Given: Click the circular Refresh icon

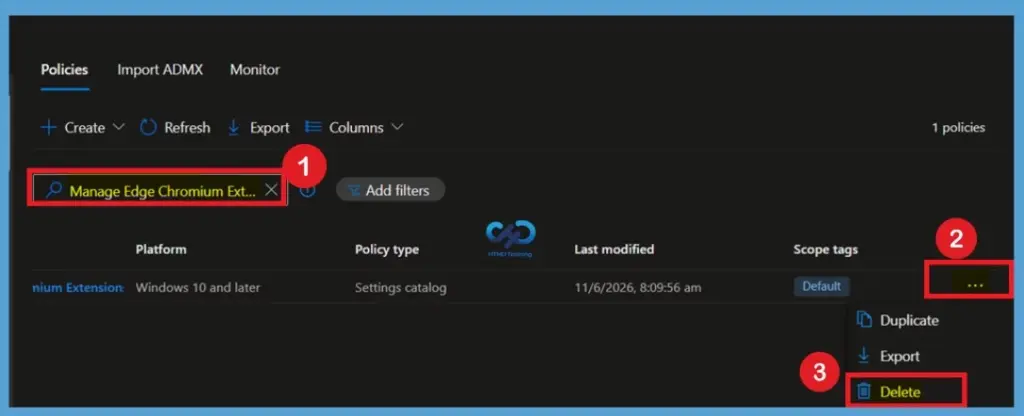Looking at the screenshot, I should 148,127.
